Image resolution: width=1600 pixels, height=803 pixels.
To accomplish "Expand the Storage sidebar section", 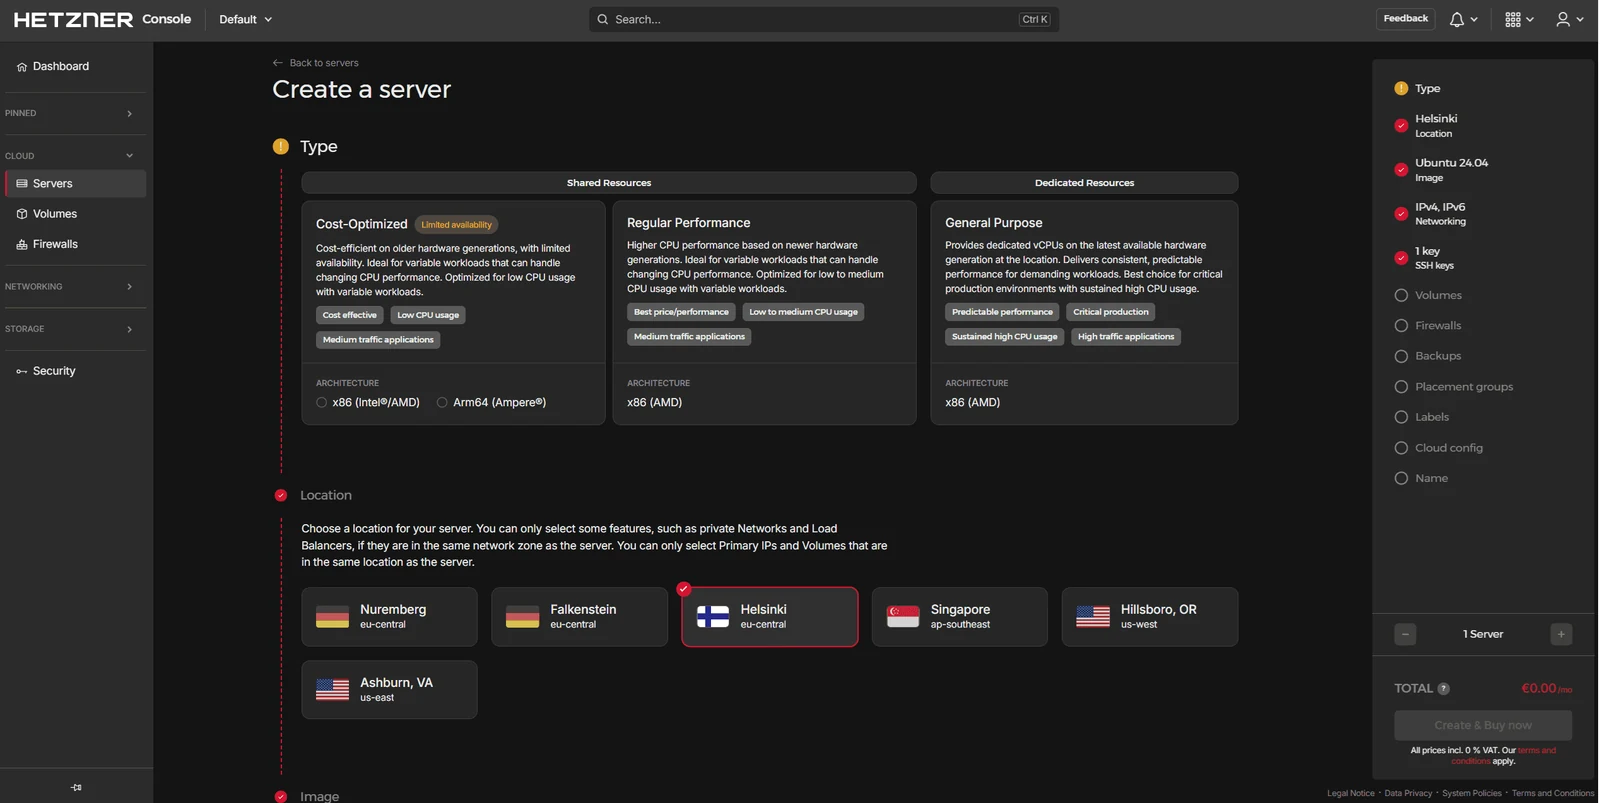I will pyautogui.click(x=73, y=329).
